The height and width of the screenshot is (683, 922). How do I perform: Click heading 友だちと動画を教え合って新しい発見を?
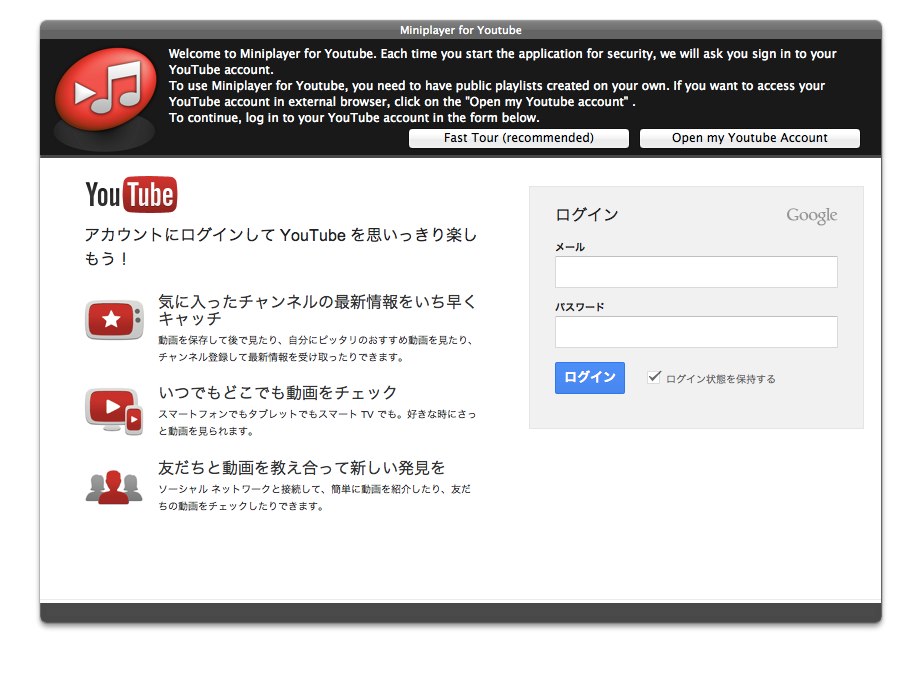click(302, 468)
